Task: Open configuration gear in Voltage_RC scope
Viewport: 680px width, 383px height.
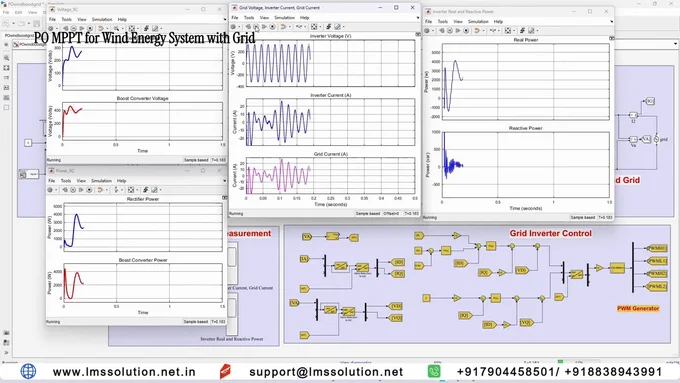Action: coord(50,28)
